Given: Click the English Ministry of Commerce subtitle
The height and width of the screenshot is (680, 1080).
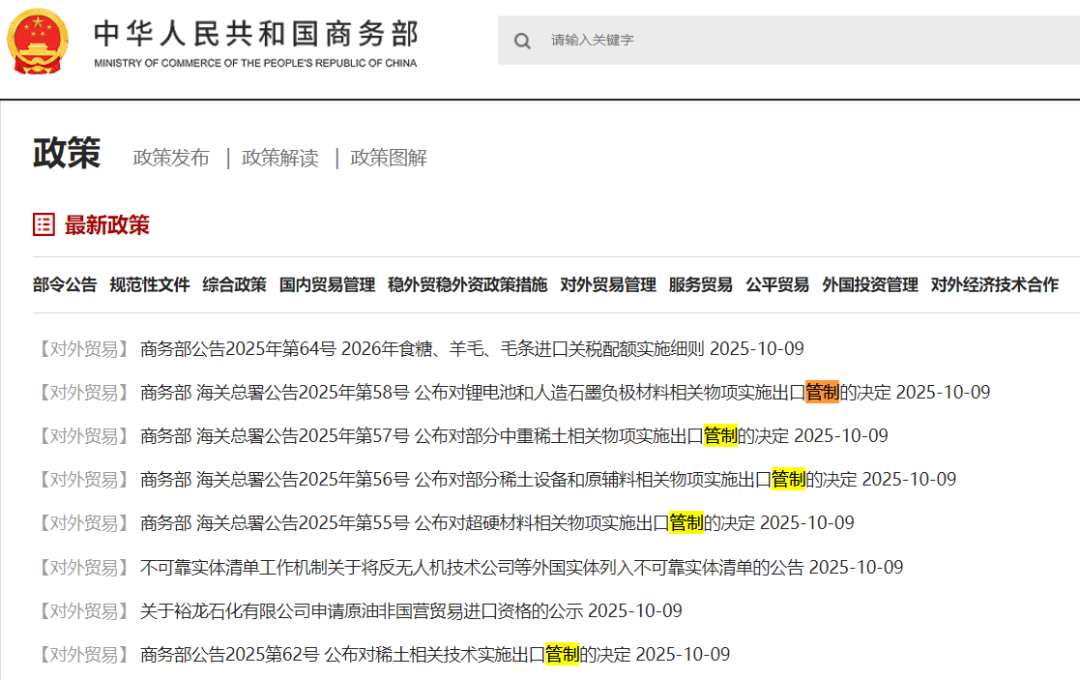Looking at the screenshot, I should click(256, 63).
